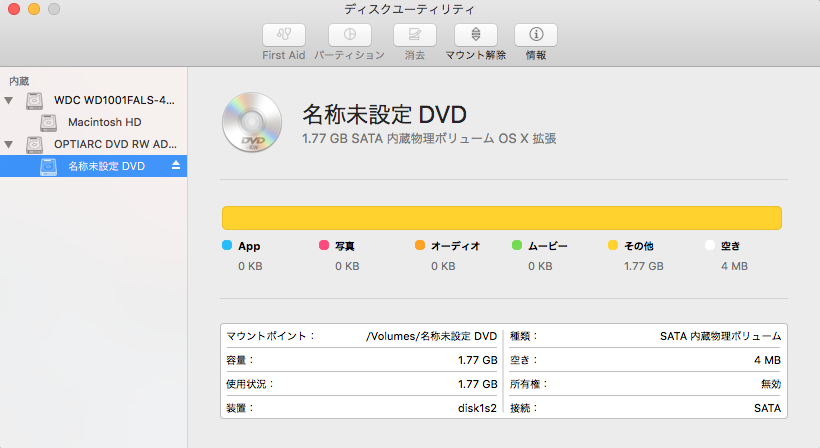
Task: Click the pink 写真 legend dot
Action: [323, 245]
